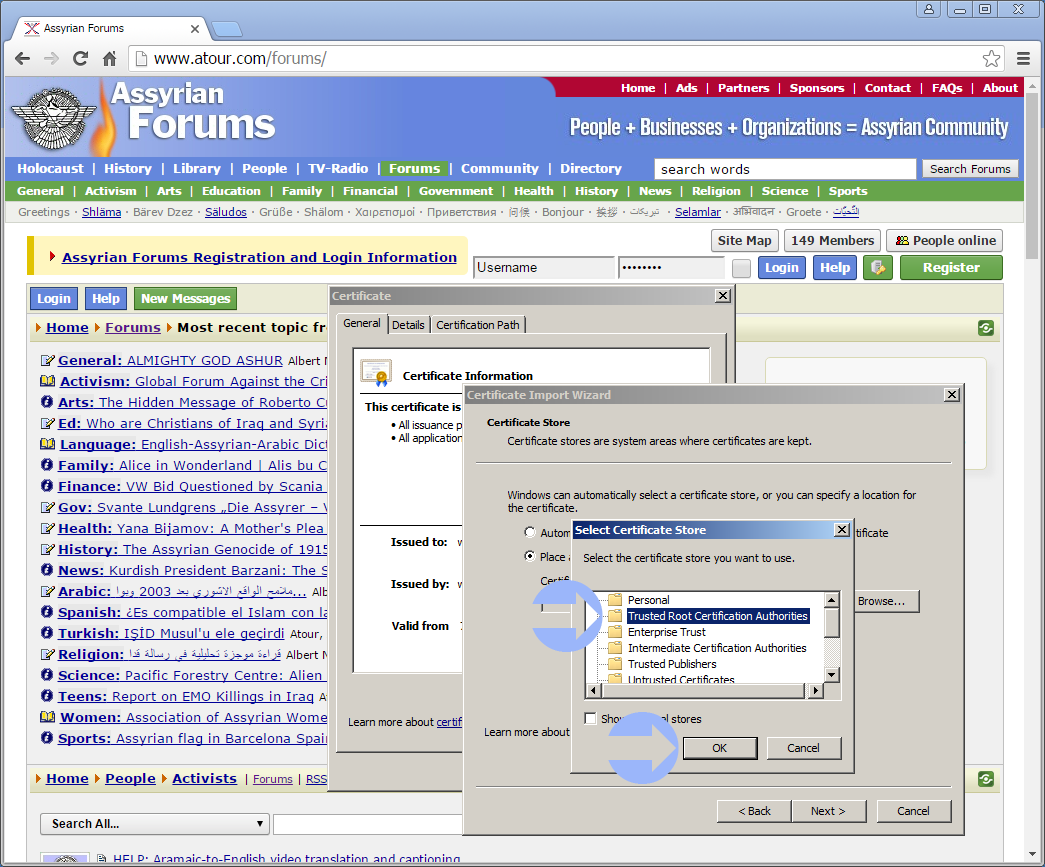1045x867 pixels.
Task: Click Site Map button
Action: (744, 241)
